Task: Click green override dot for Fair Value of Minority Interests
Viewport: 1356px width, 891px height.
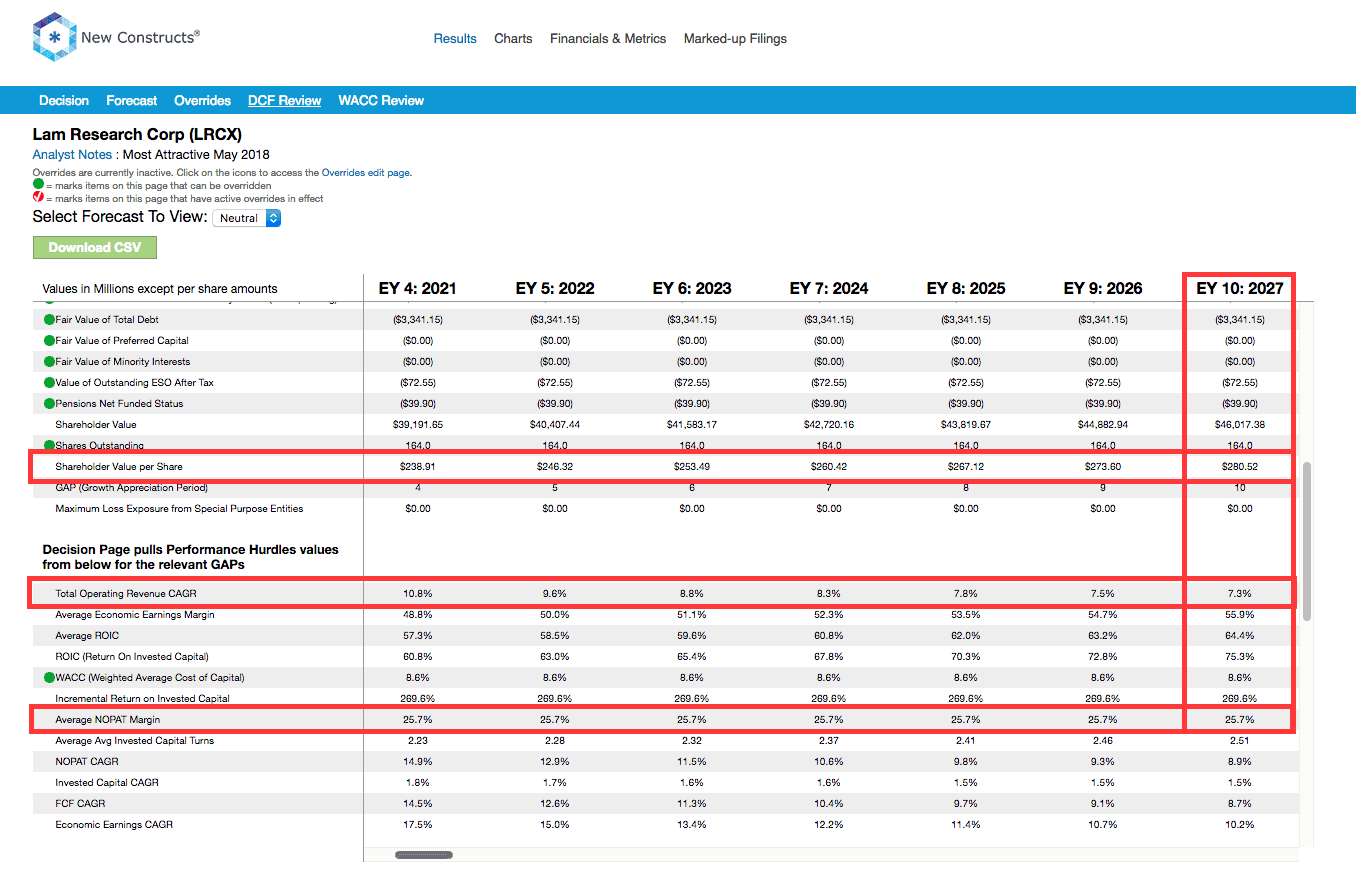Action: coord(49,362)
